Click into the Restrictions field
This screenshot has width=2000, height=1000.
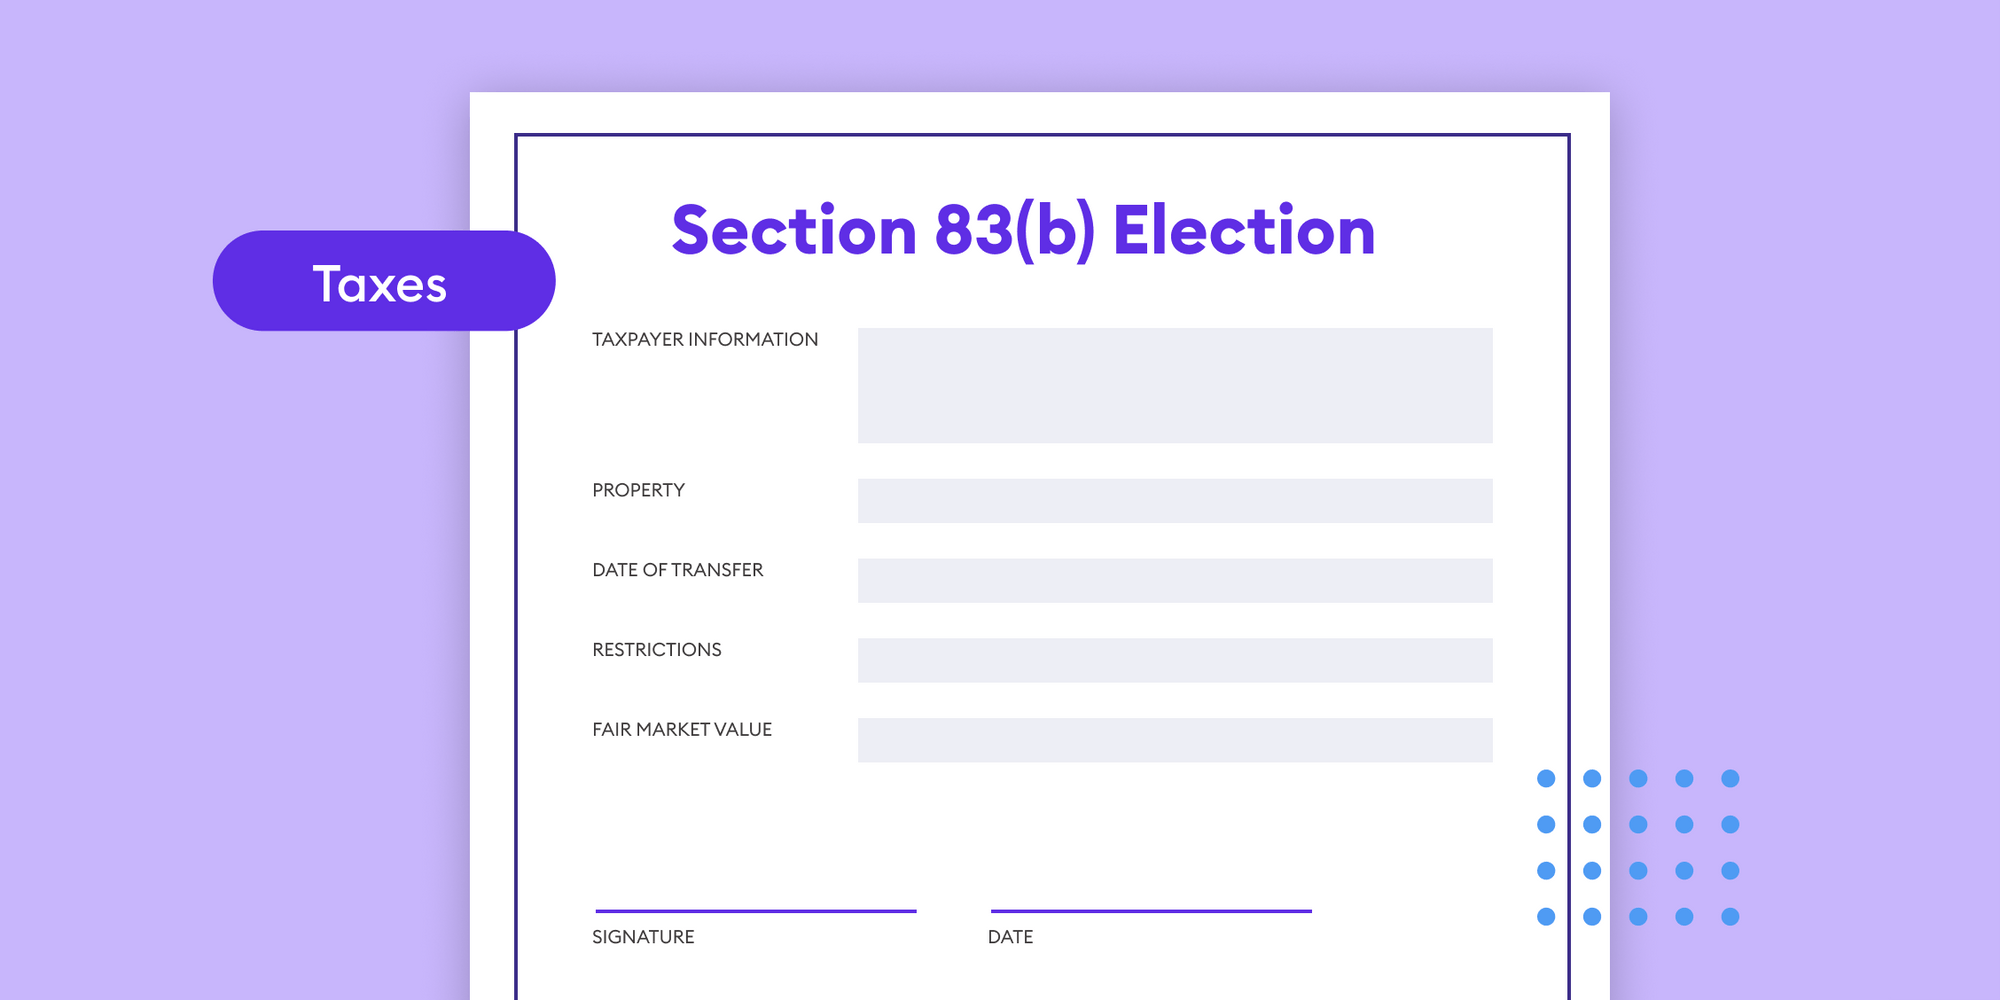point(1174,660)
